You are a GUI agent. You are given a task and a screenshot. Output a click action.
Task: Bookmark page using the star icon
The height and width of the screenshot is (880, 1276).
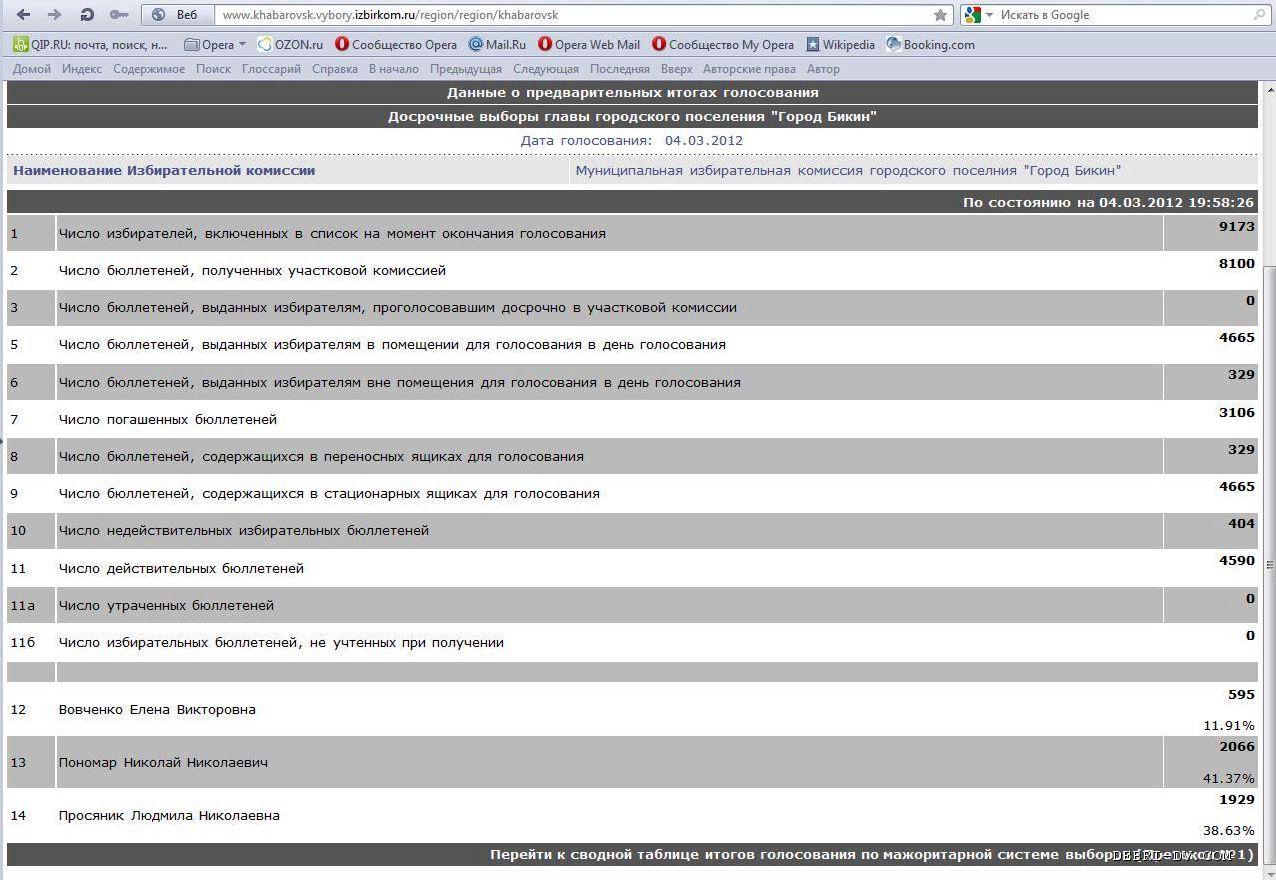pyautogui.click(x=940, y=15)
